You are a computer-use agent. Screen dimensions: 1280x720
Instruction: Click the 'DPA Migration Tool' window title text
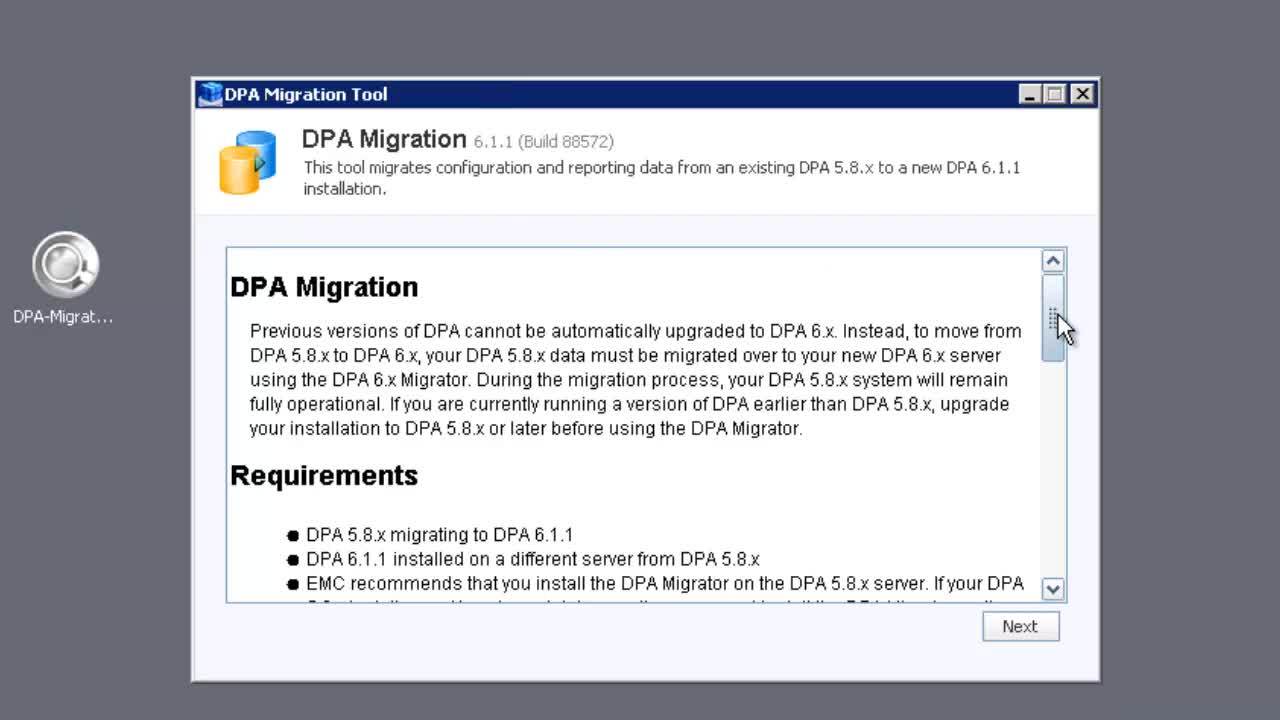tap(306, 94)
